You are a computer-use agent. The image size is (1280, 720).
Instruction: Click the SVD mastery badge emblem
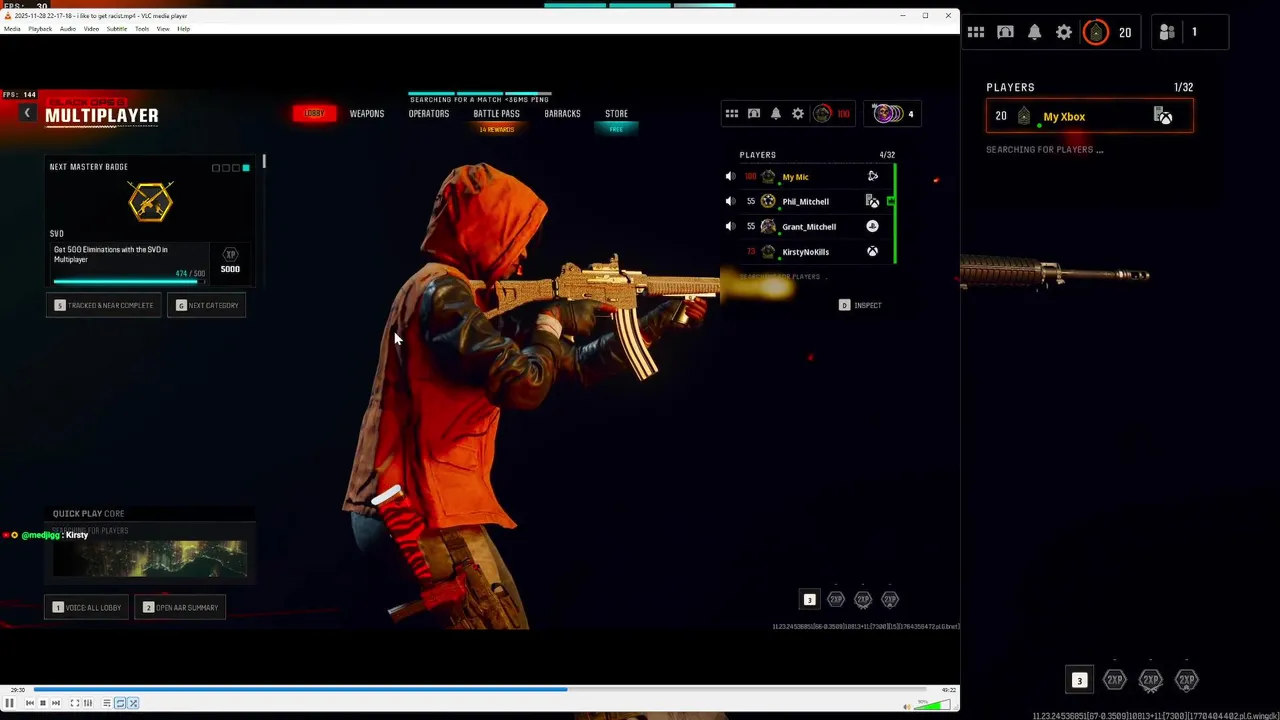[150, 201]
